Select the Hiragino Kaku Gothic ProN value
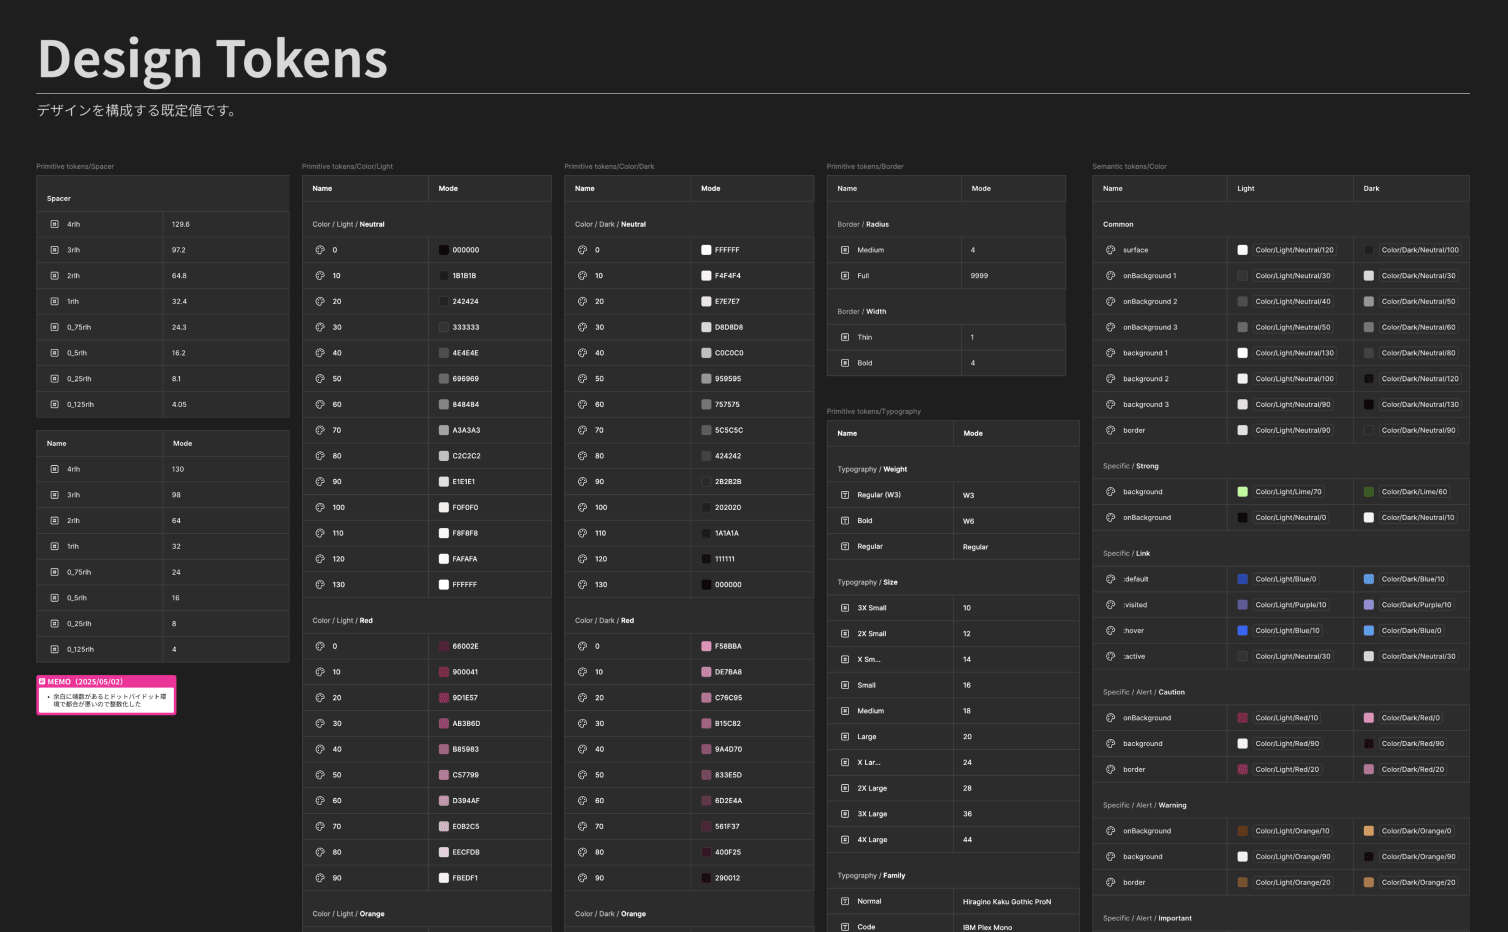Screen dimensions: 1508x932 point(1006,902)
